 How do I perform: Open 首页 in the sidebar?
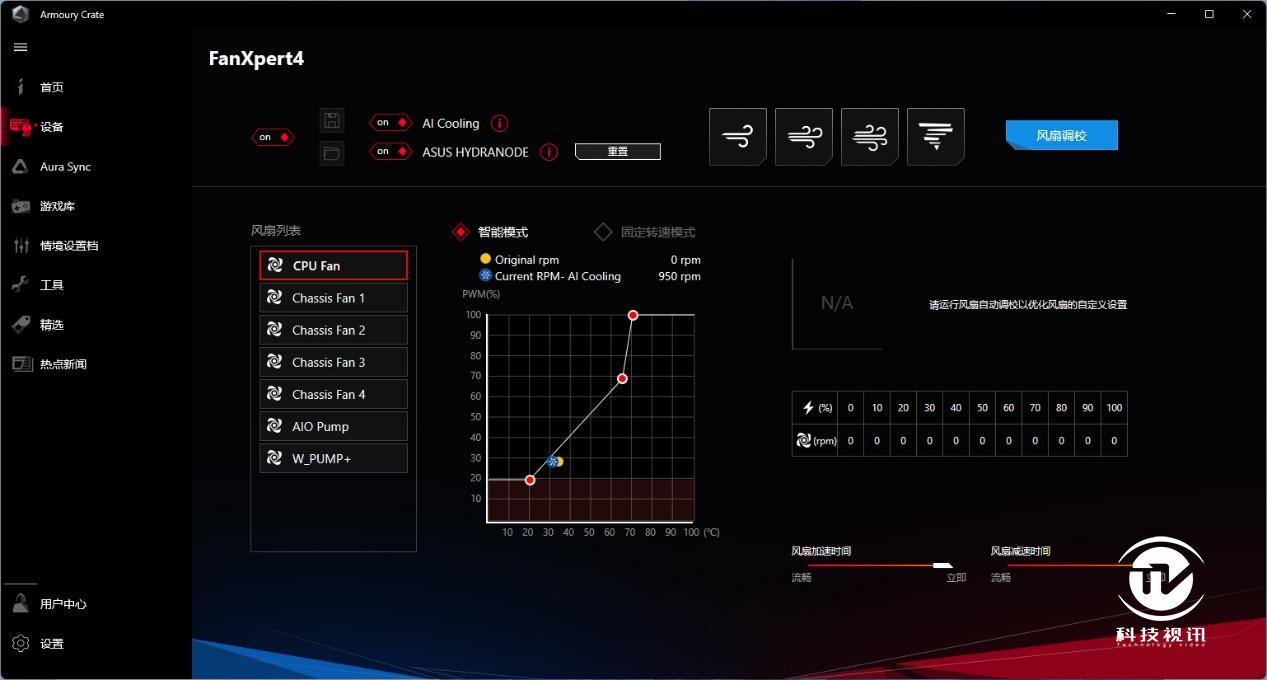tap(52, 87)
